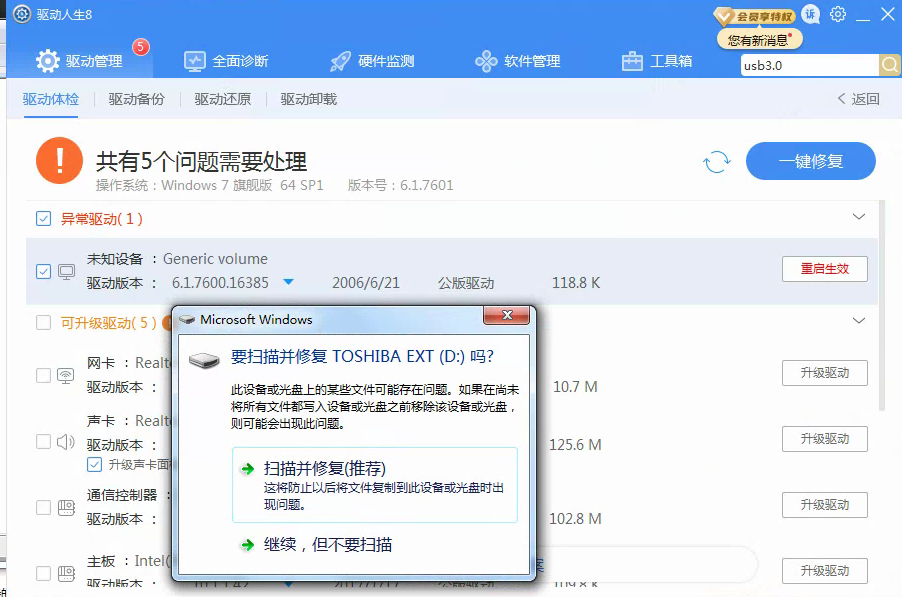Click green arrow beside 继续，但不要扫描
This screenshot has height=597, width=902.
pos(248,545)
